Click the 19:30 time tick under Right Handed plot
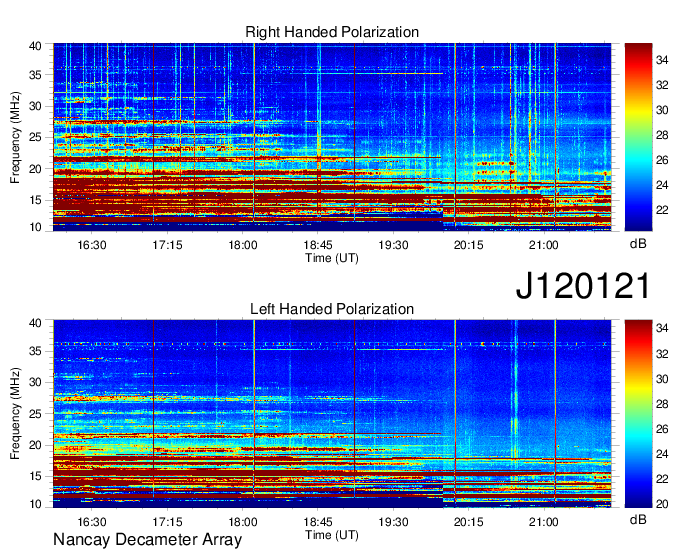The image size is (680, 552). coord(393,245)
